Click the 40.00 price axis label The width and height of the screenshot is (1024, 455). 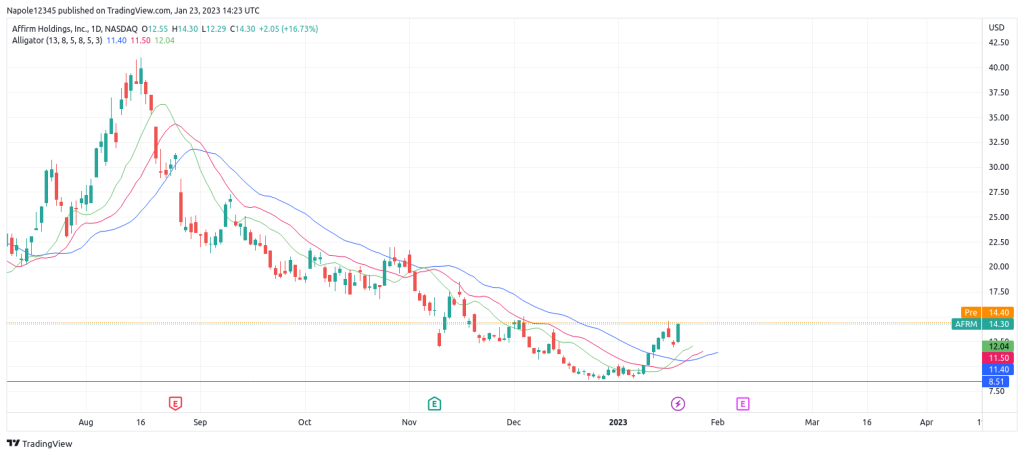click(997, 67)
